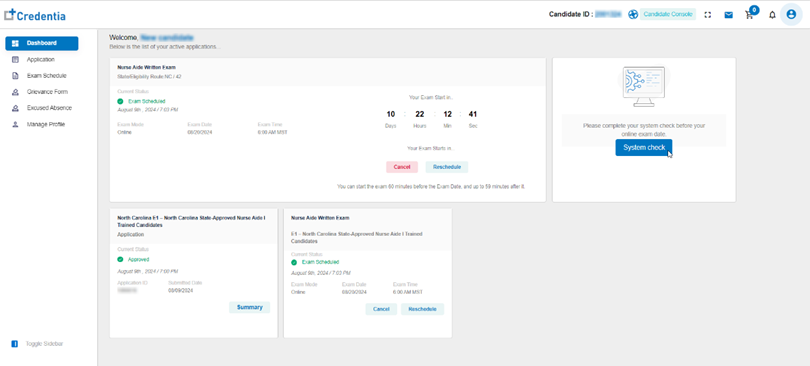Click the Manage Profile user icon
The image size is (810, 366).
click(x=15, y=124)
